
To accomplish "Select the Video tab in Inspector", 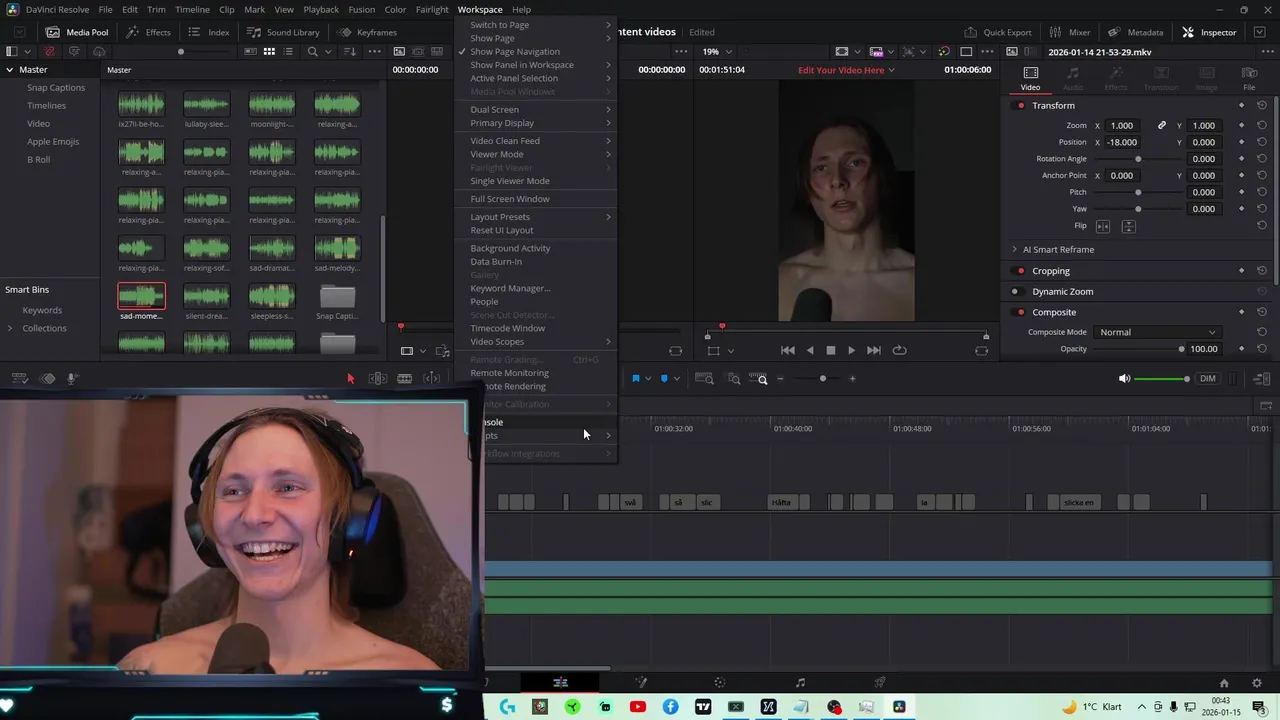I will 1030,78.
